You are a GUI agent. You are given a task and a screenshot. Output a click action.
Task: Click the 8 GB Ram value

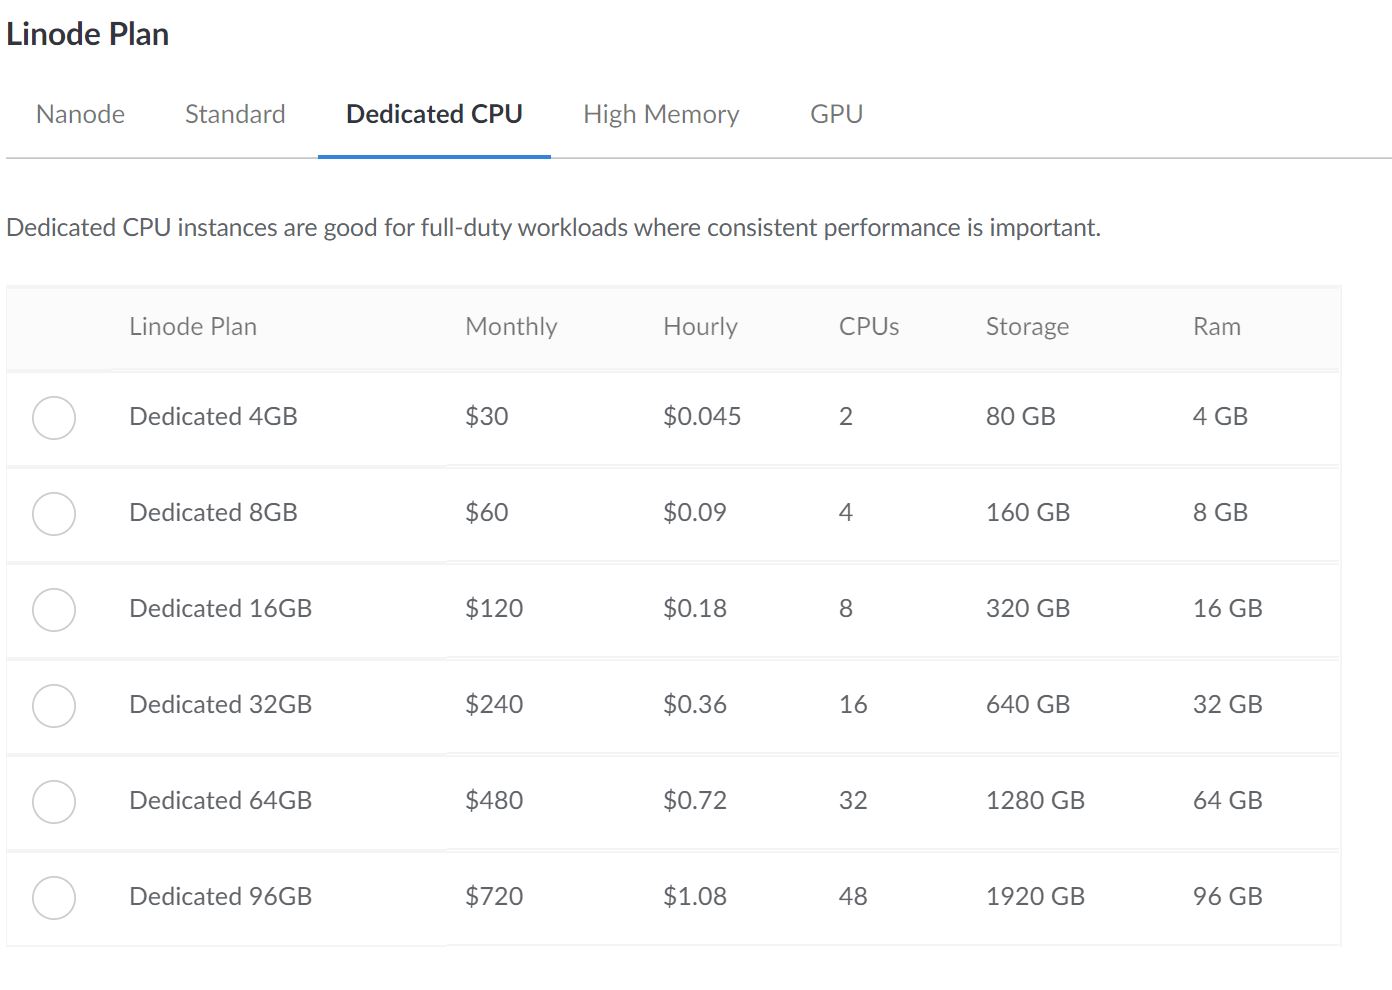(x=1220, y=513)
